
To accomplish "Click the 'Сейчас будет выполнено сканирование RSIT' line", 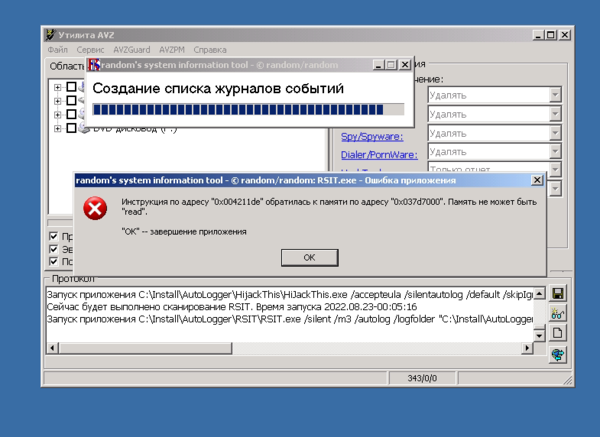I will (x=232, y=307).
